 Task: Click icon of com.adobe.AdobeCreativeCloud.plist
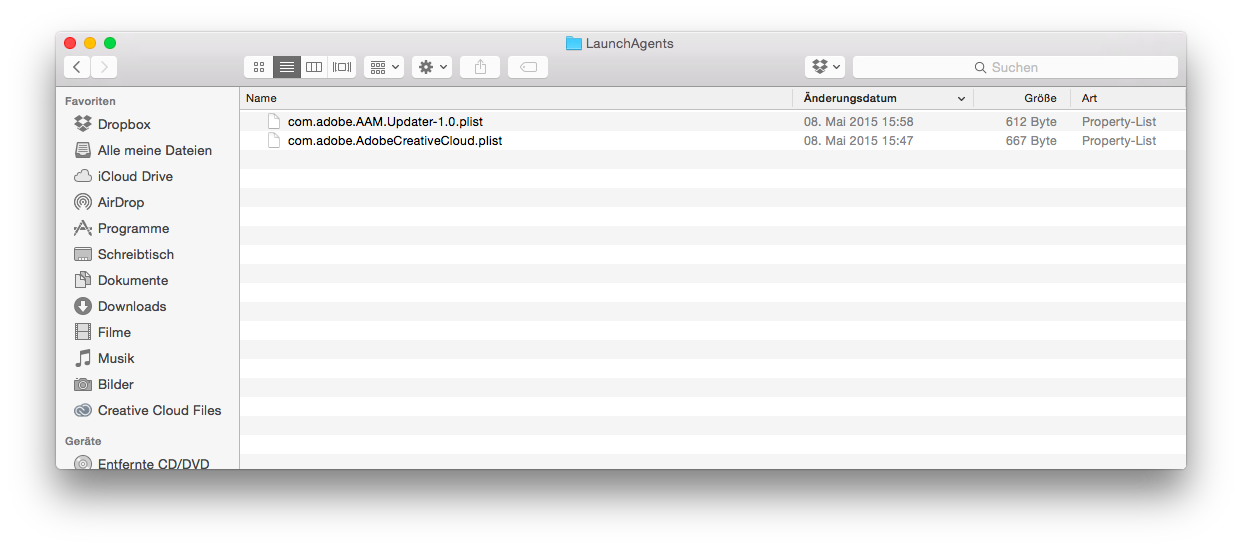pos(274,141)
